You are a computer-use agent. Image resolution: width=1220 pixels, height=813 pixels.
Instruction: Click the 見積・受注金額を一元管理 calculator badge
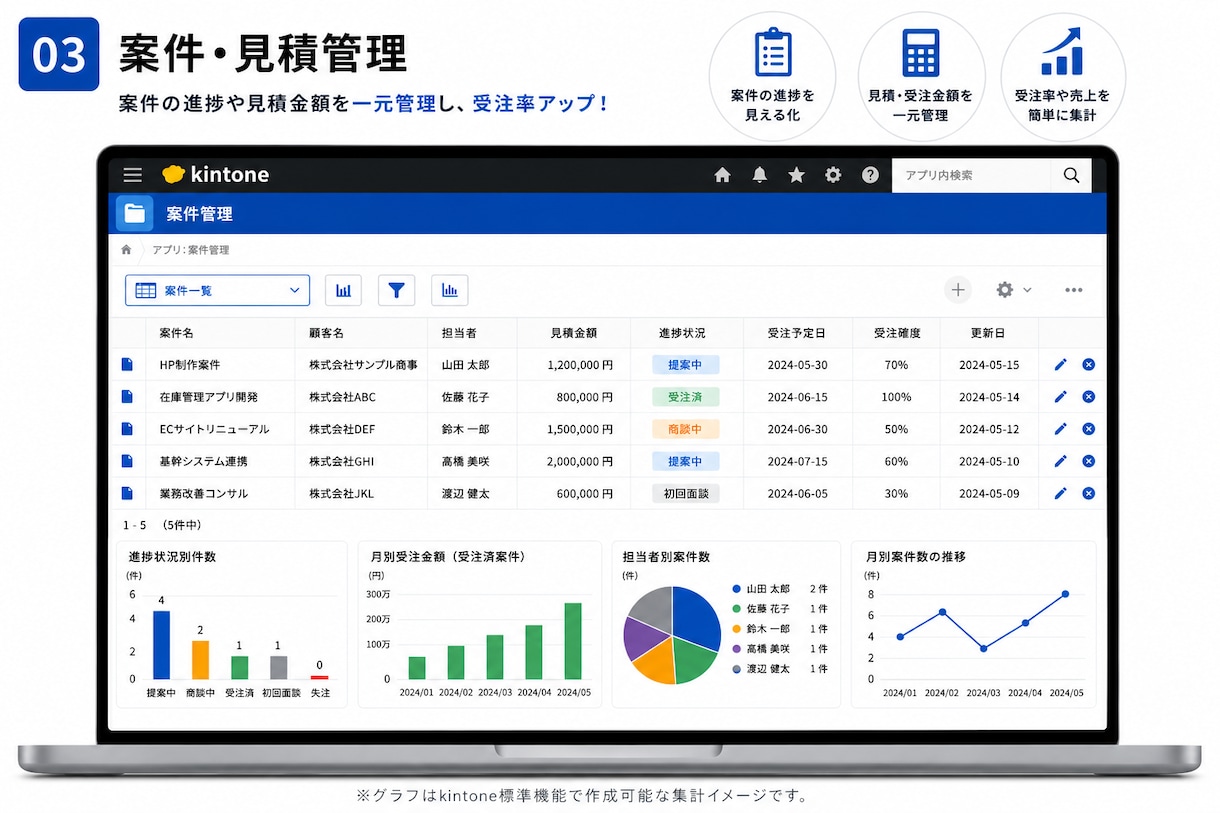tap(921, 76)
